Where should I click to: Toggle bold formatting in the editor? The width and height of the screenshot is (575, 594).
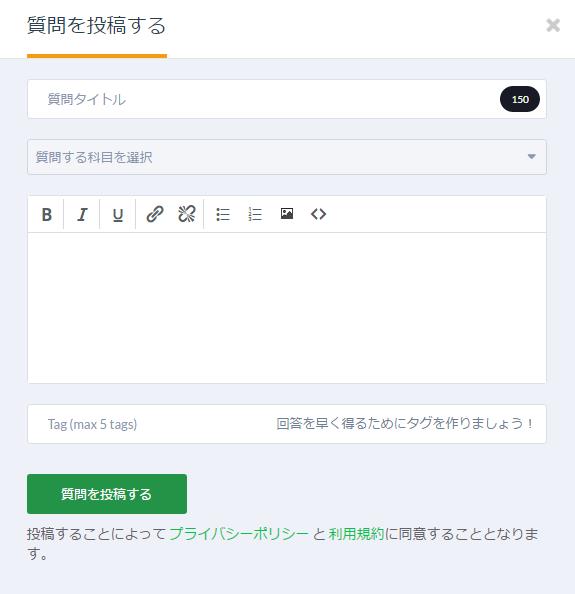click(47, 214)
